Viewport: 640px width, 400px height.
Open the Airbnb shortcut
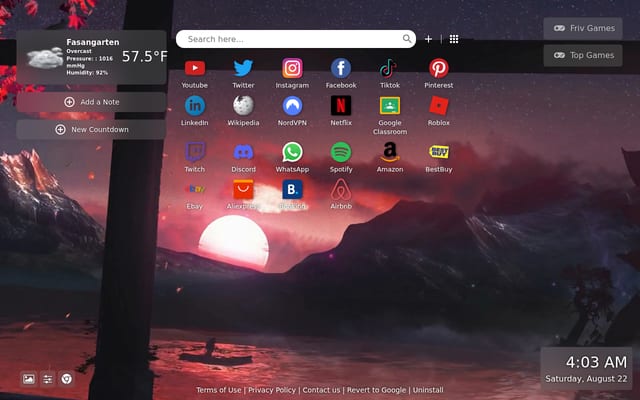(341, 189)
